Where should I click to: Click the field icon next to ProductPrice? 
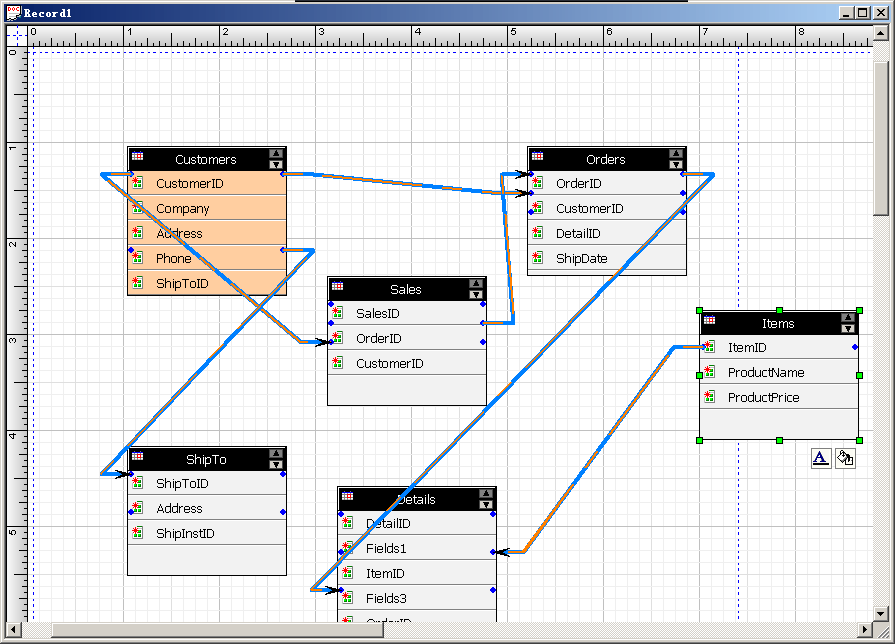click(x=709, y=397)
